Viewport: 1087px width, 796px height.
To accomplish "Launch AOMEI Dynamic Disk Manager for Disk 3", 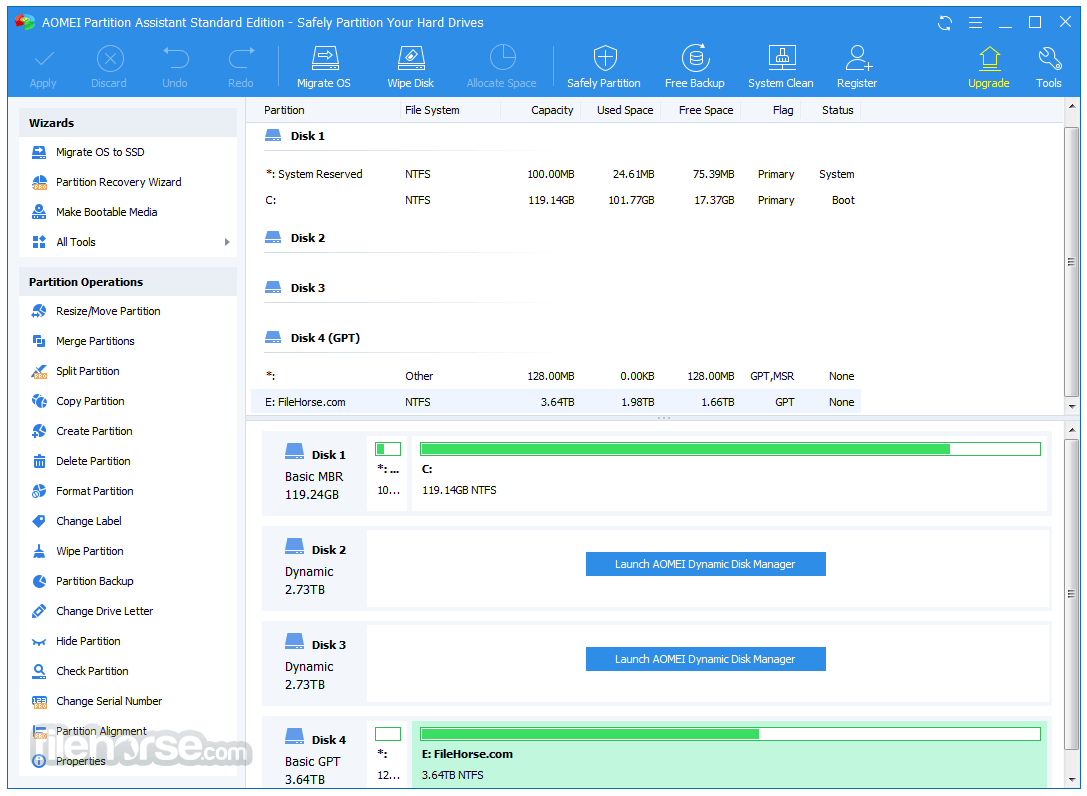I will [705, 659].
